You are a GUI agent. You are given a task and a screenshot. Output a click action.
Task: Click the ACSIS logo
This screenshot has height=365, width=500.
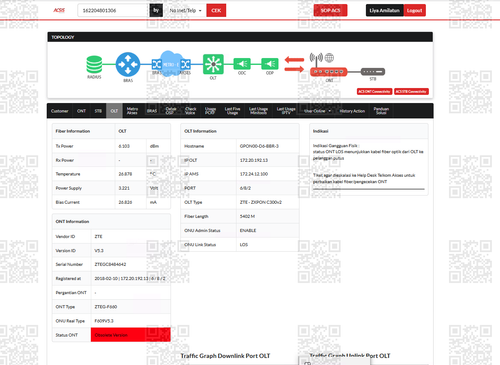tap(59, 10)
